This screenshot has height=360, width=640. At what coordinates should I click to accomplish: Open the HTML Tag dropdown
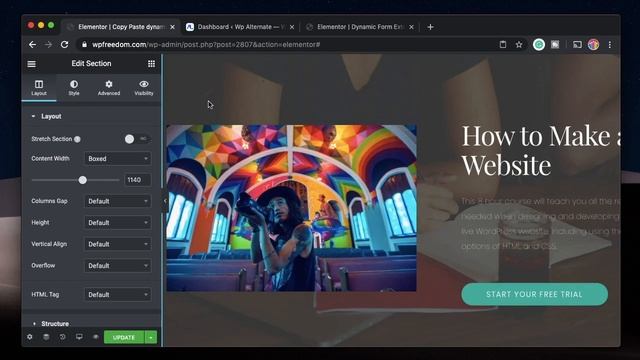click(118, 295)
